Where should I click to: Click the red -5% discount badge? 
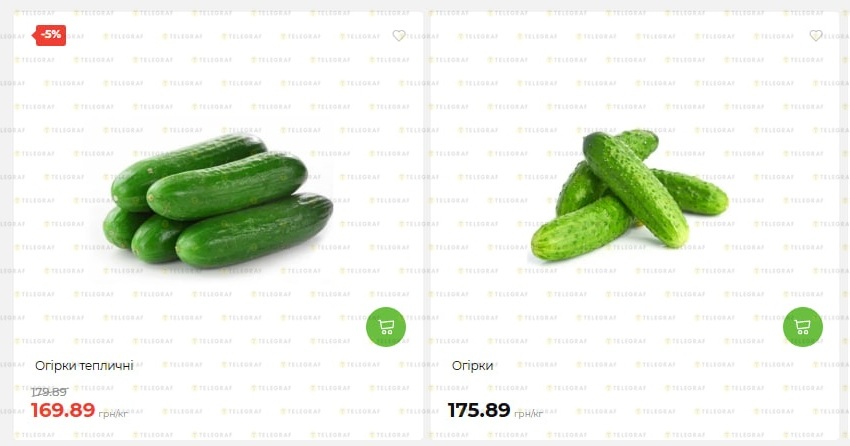pos(50,35)
